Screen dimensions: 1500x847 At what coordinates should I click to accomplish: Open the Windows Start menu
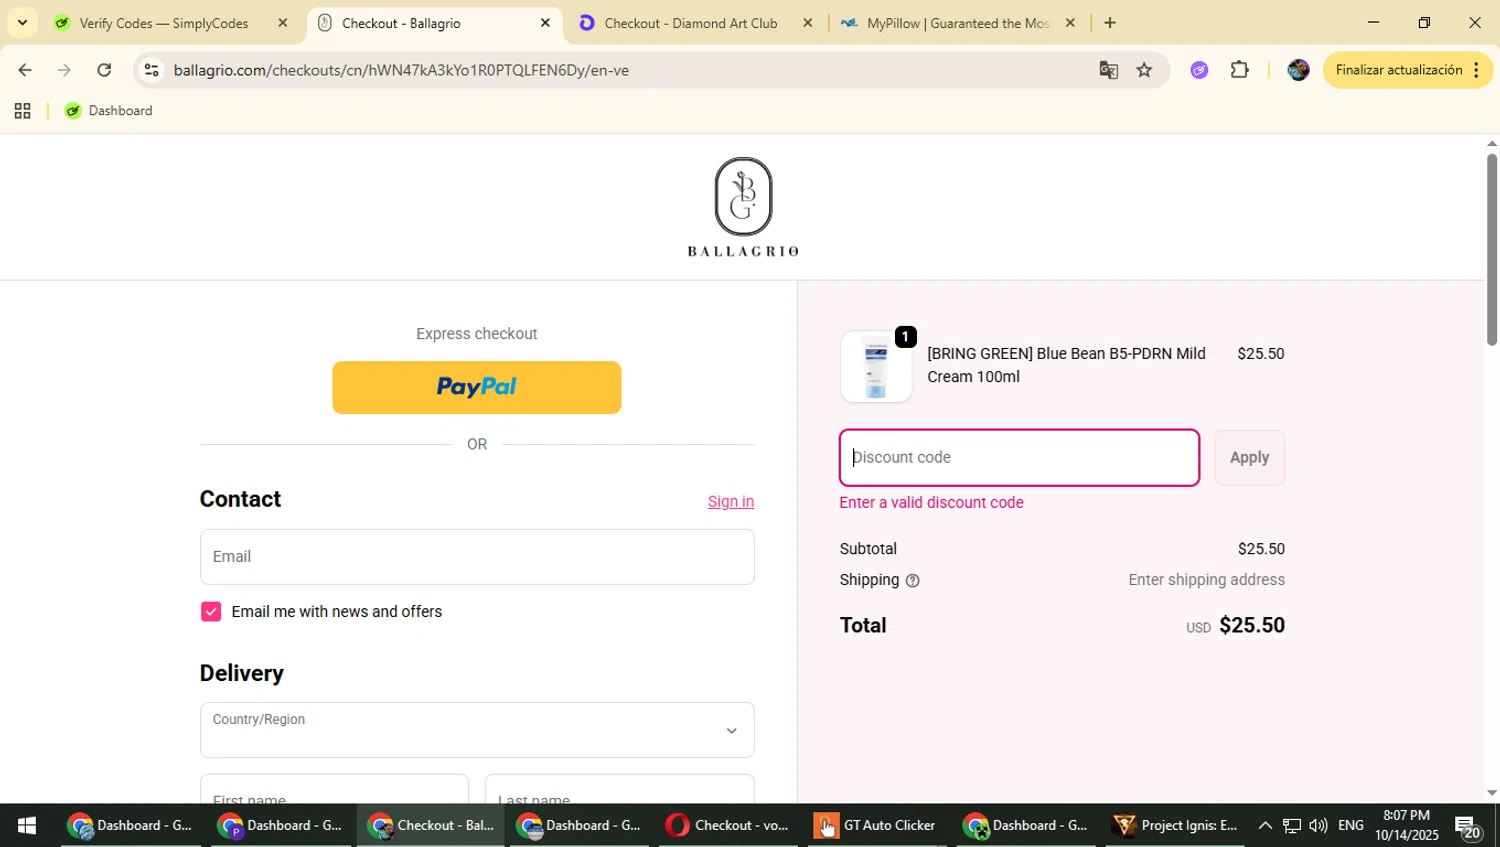pyautogui.click(x=26, y=825)
